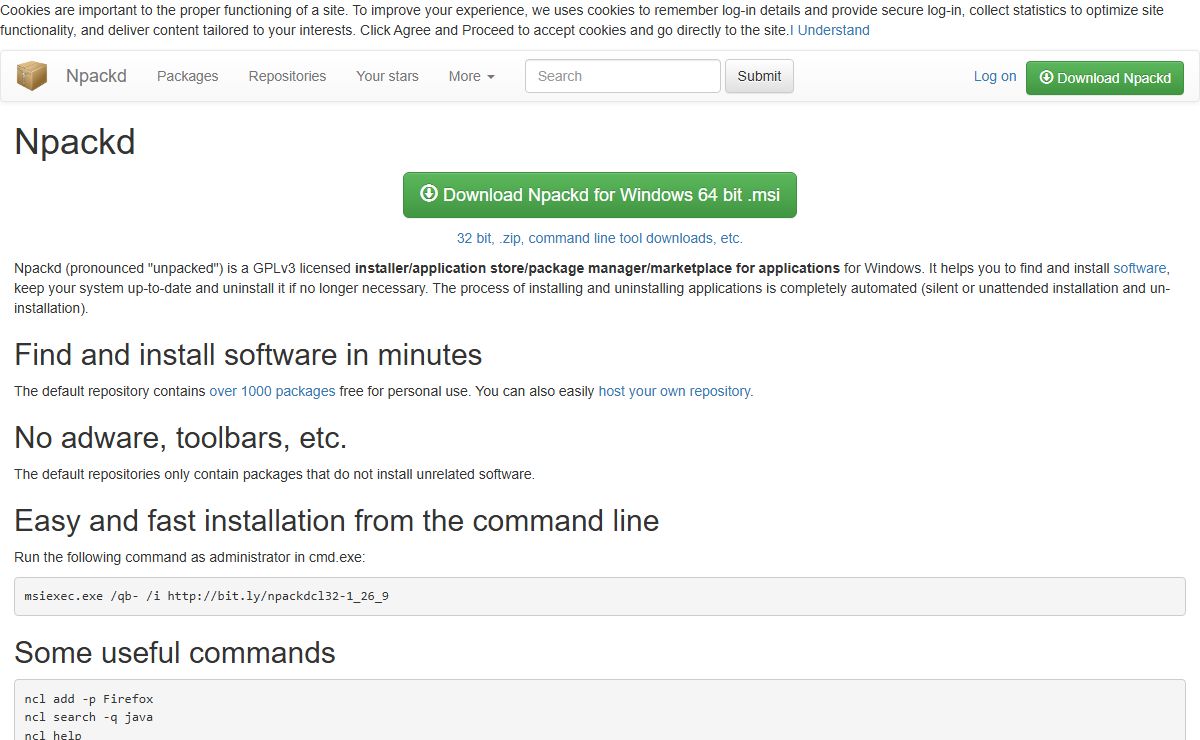This screenshot has height=740, width=1200.
Task: Open the More dropdown menu
Action: tap(472, 76)
